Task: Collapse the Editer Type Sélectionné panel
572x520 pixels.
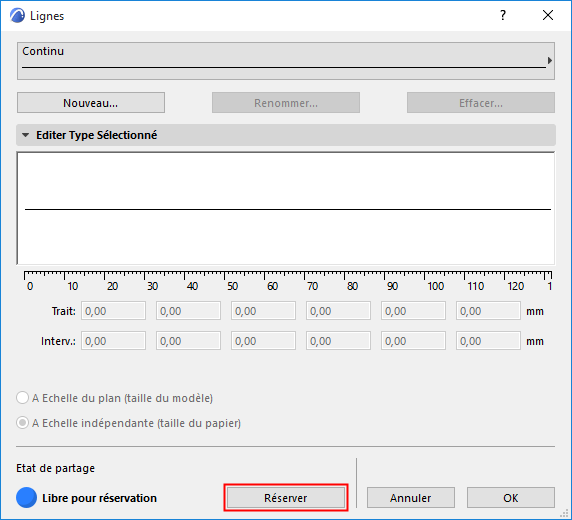Action: 25,135
